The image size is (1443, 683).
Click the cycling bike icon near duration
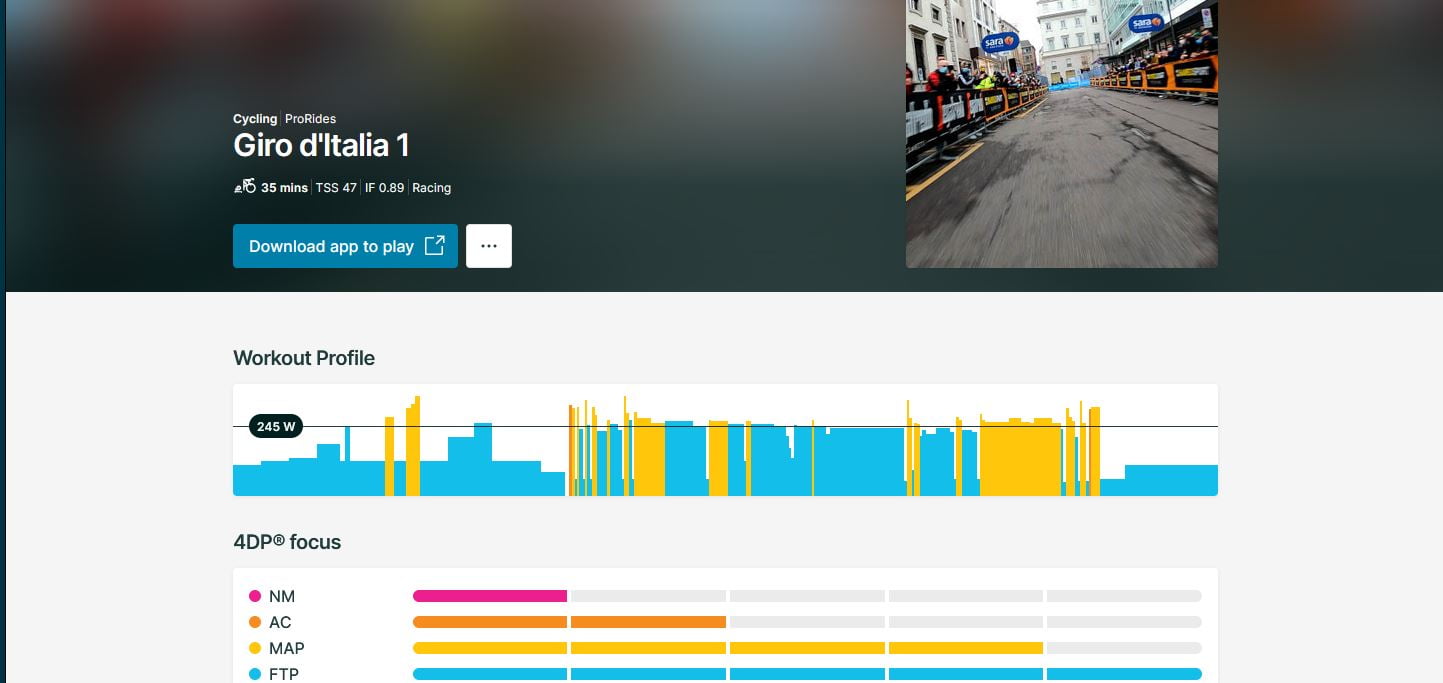[243, 185]
